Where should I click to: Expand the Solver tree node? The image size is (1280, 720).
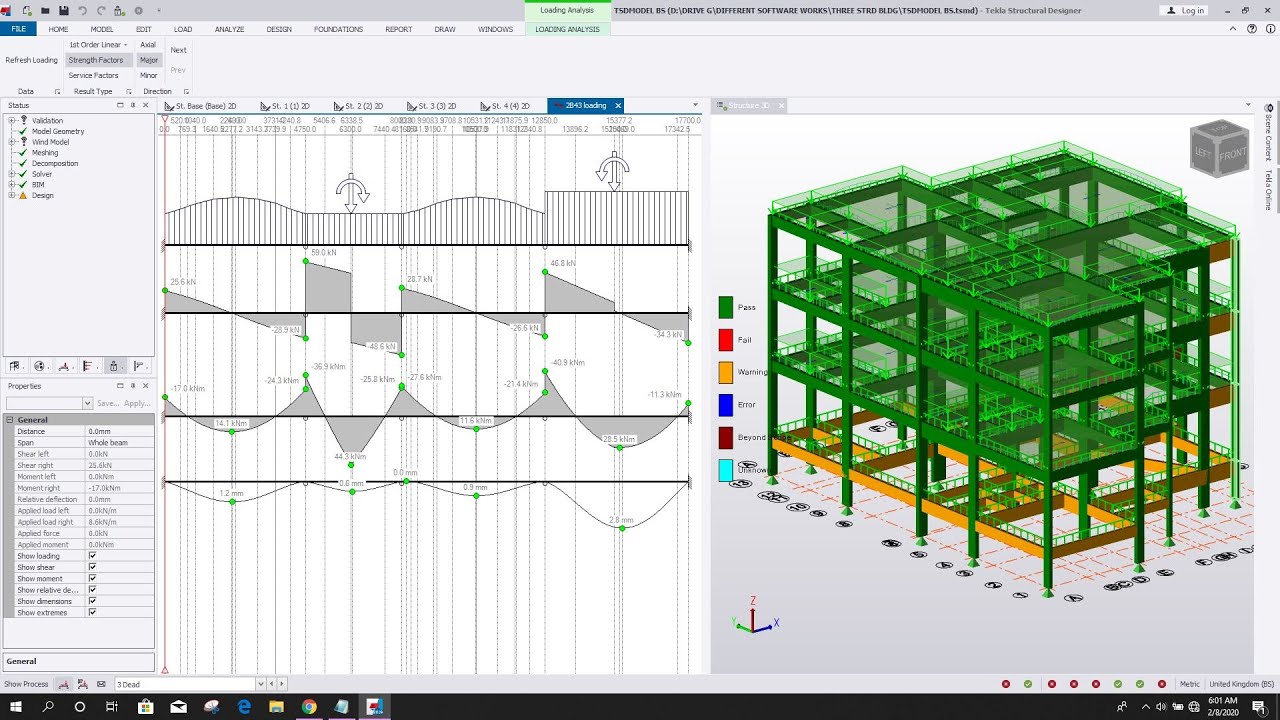coord(12,174)
